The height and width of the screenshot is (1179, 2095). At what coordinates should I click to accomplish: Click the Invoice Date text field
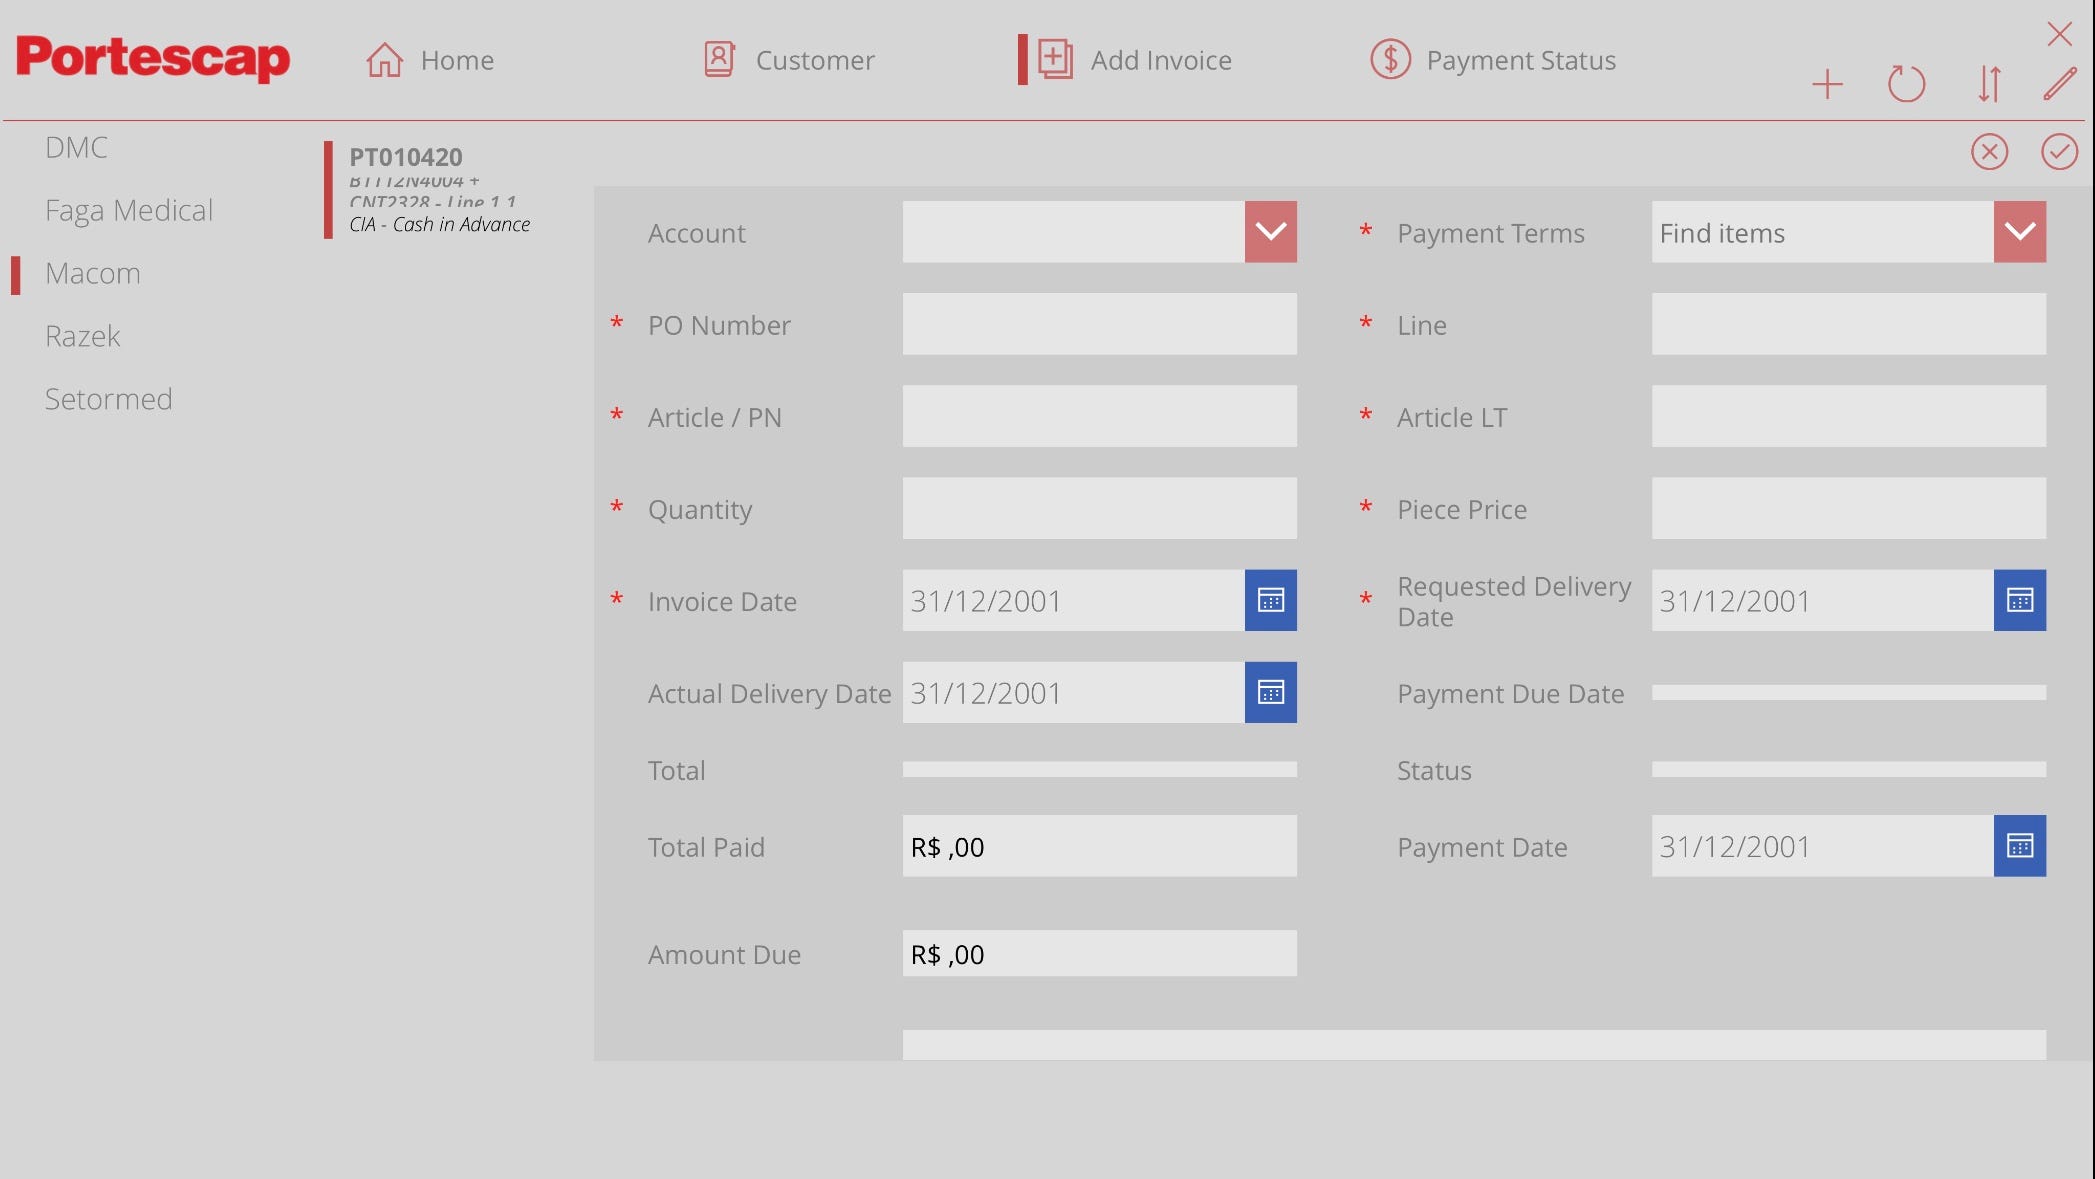pyautogui.click(x=1073, y=600)
